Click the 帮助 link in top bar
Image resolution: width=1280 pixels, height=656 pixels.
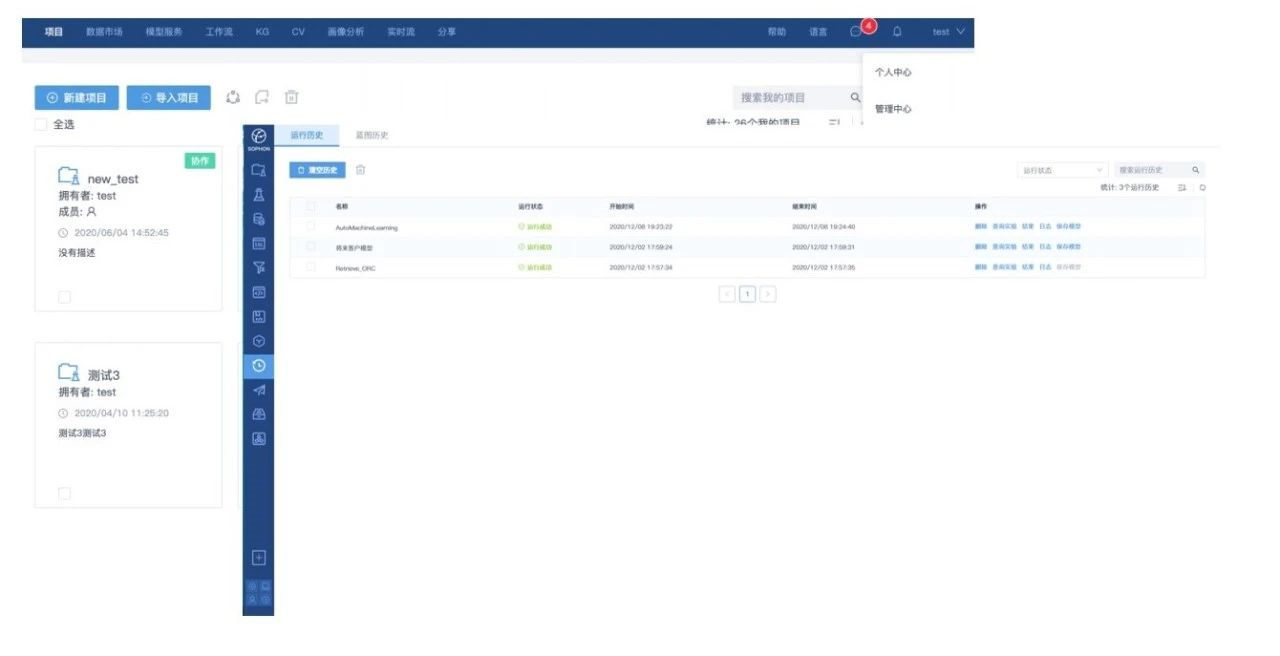777,32
